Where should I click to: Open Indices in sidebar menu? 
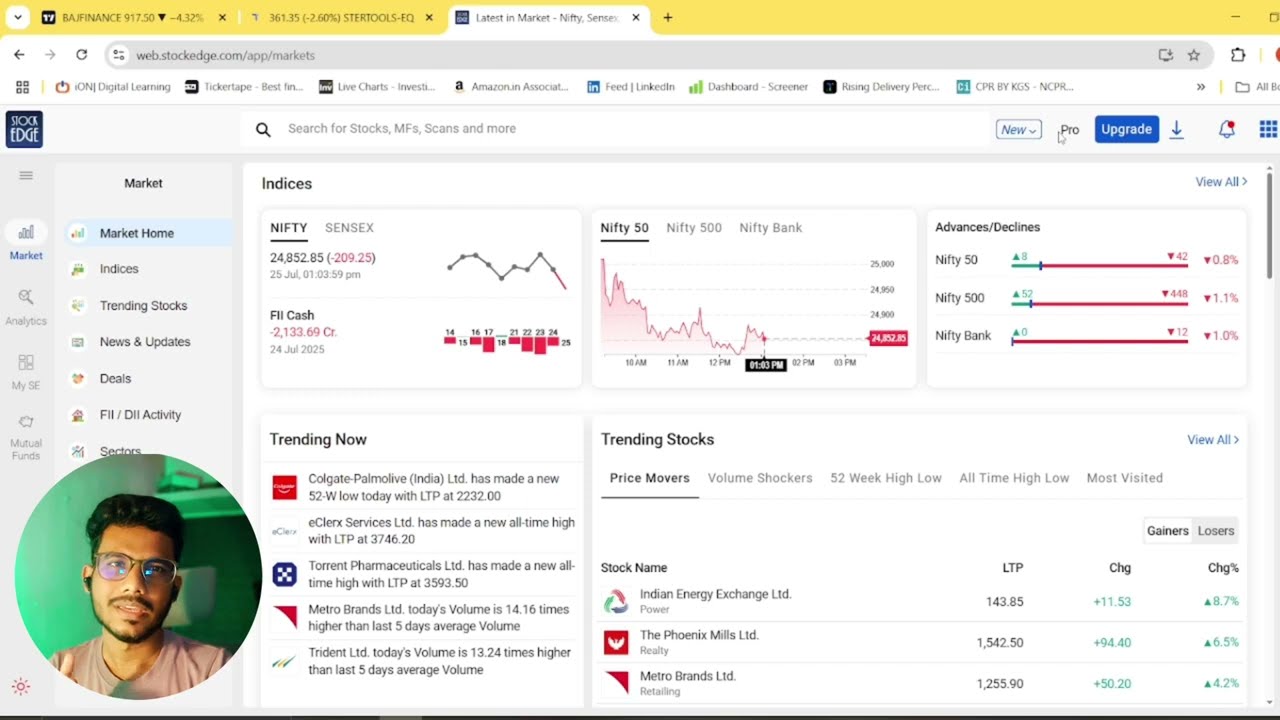tap(119, 269)
